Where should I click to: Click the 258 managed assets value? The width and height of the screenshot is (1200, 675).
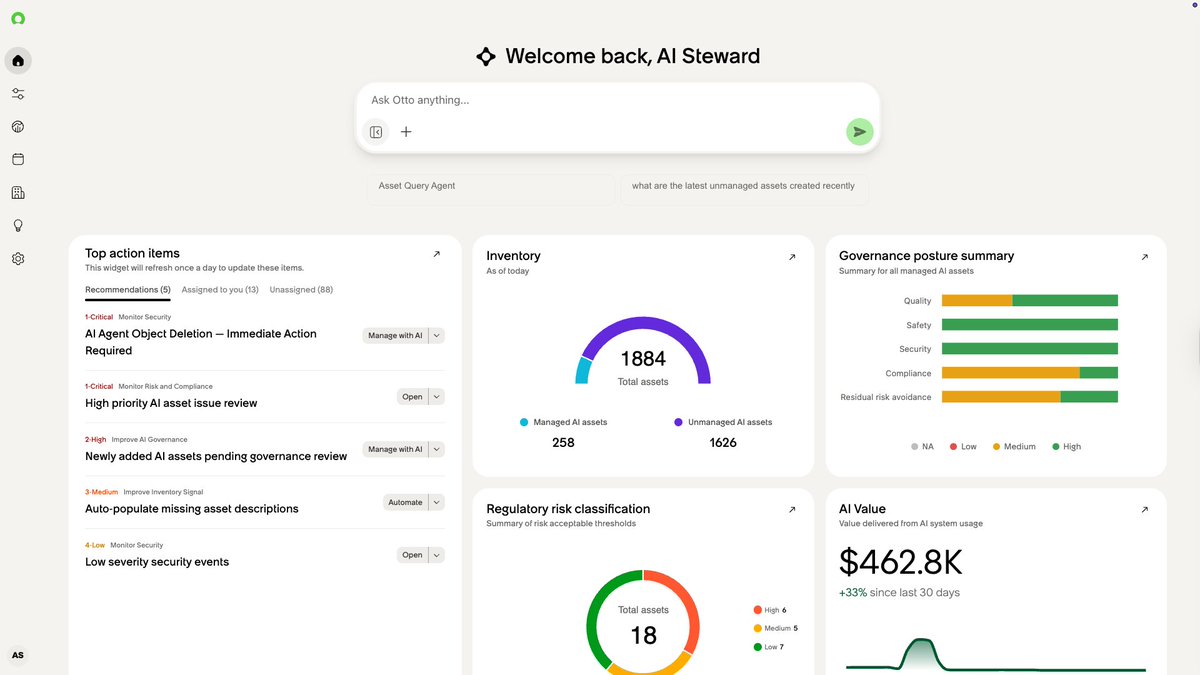[x=563, y=442]
